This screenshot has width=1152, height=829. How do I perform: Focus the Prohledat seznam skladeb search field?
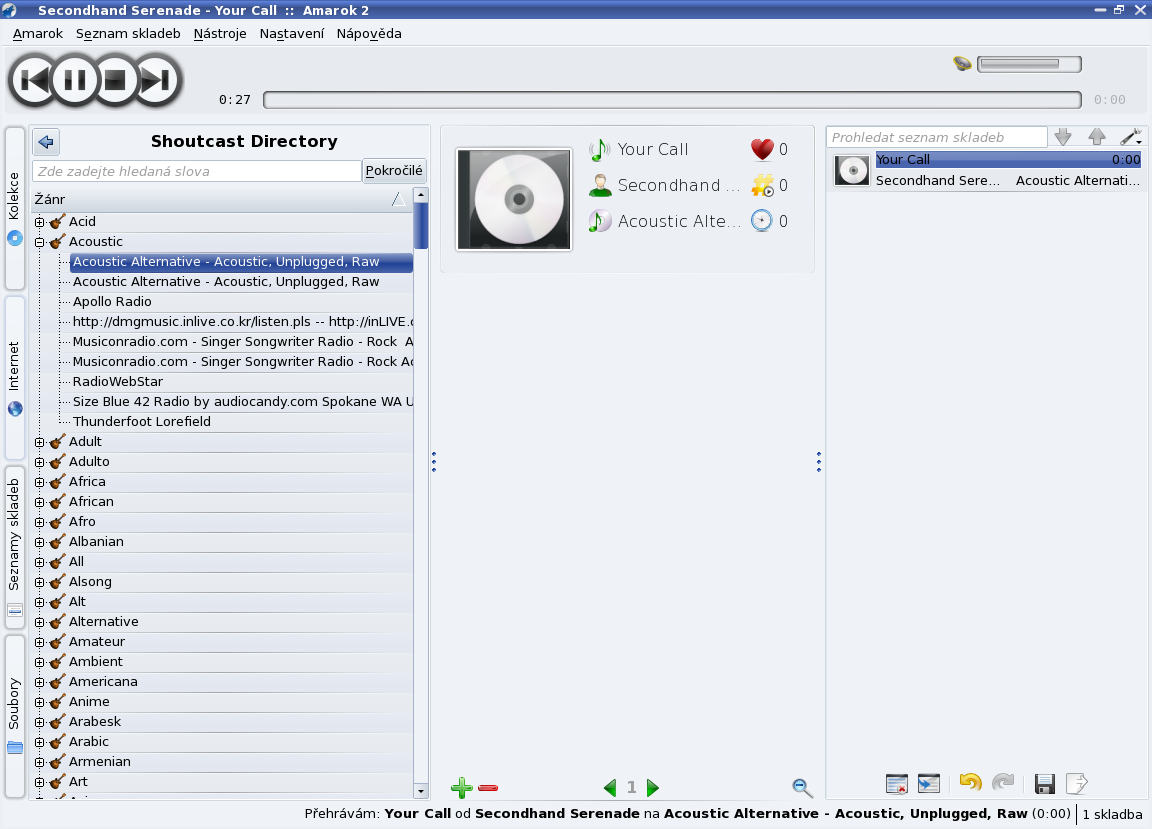(x=937, y=137)
